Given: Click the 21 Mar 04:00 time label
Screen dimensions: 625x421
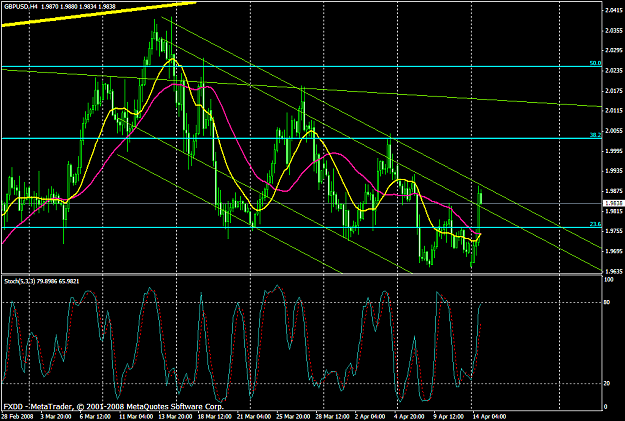Looking at the screenshot, I should 254,416.
